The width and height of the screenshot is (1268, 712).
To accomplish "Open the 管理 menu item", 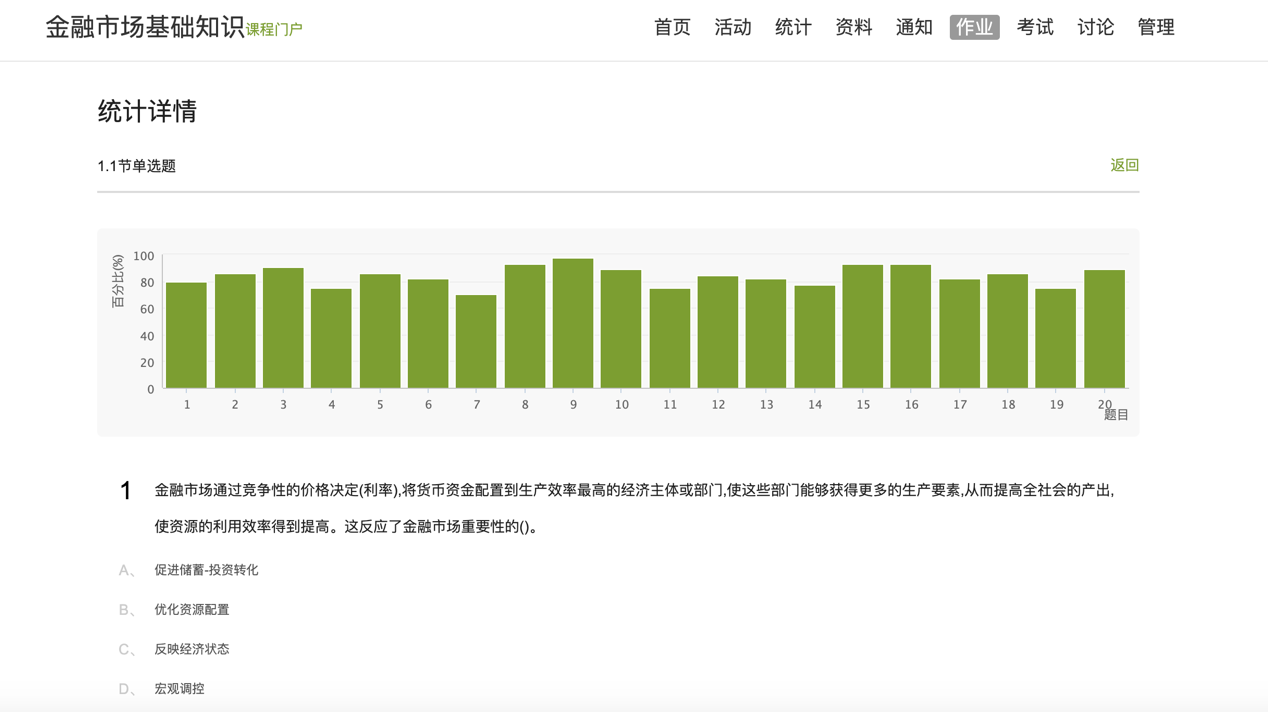I will pos(1156,28).
